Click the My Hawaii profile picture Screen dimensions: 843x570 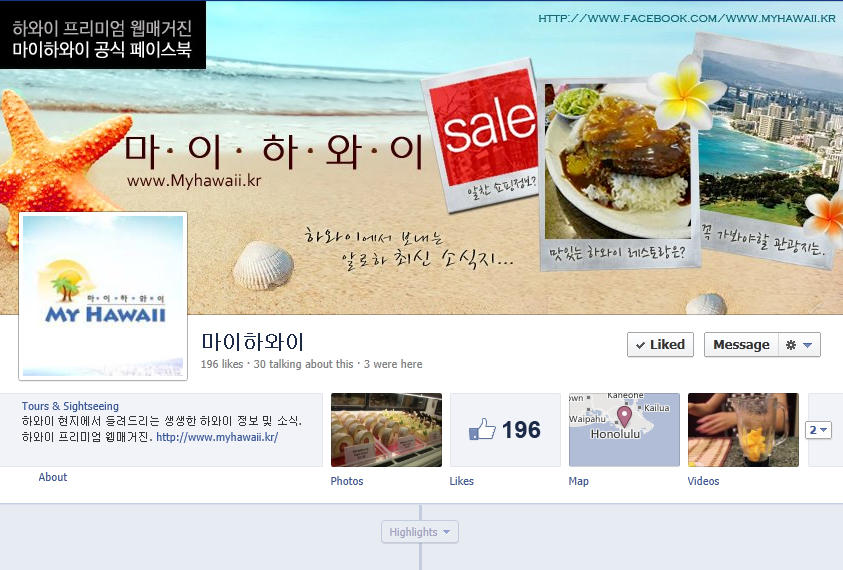(x=103, y=296)
